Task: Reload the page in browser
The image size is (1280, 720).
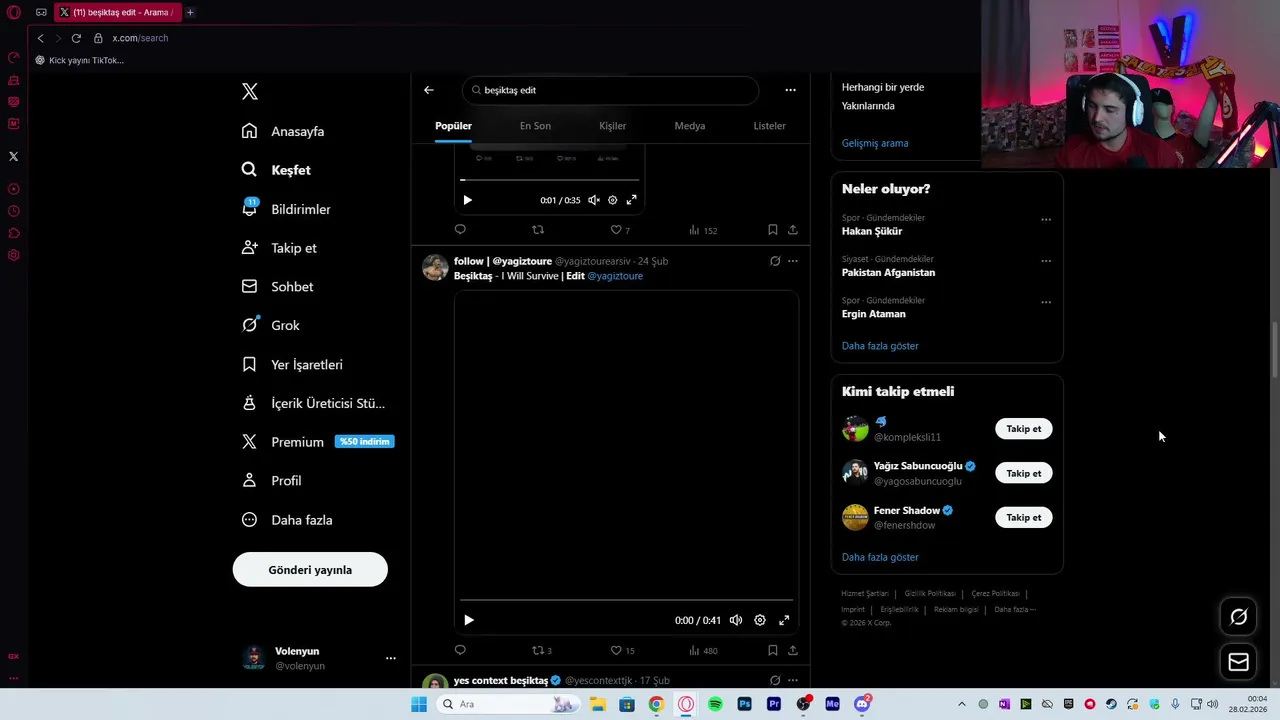Action: (76, 38)
